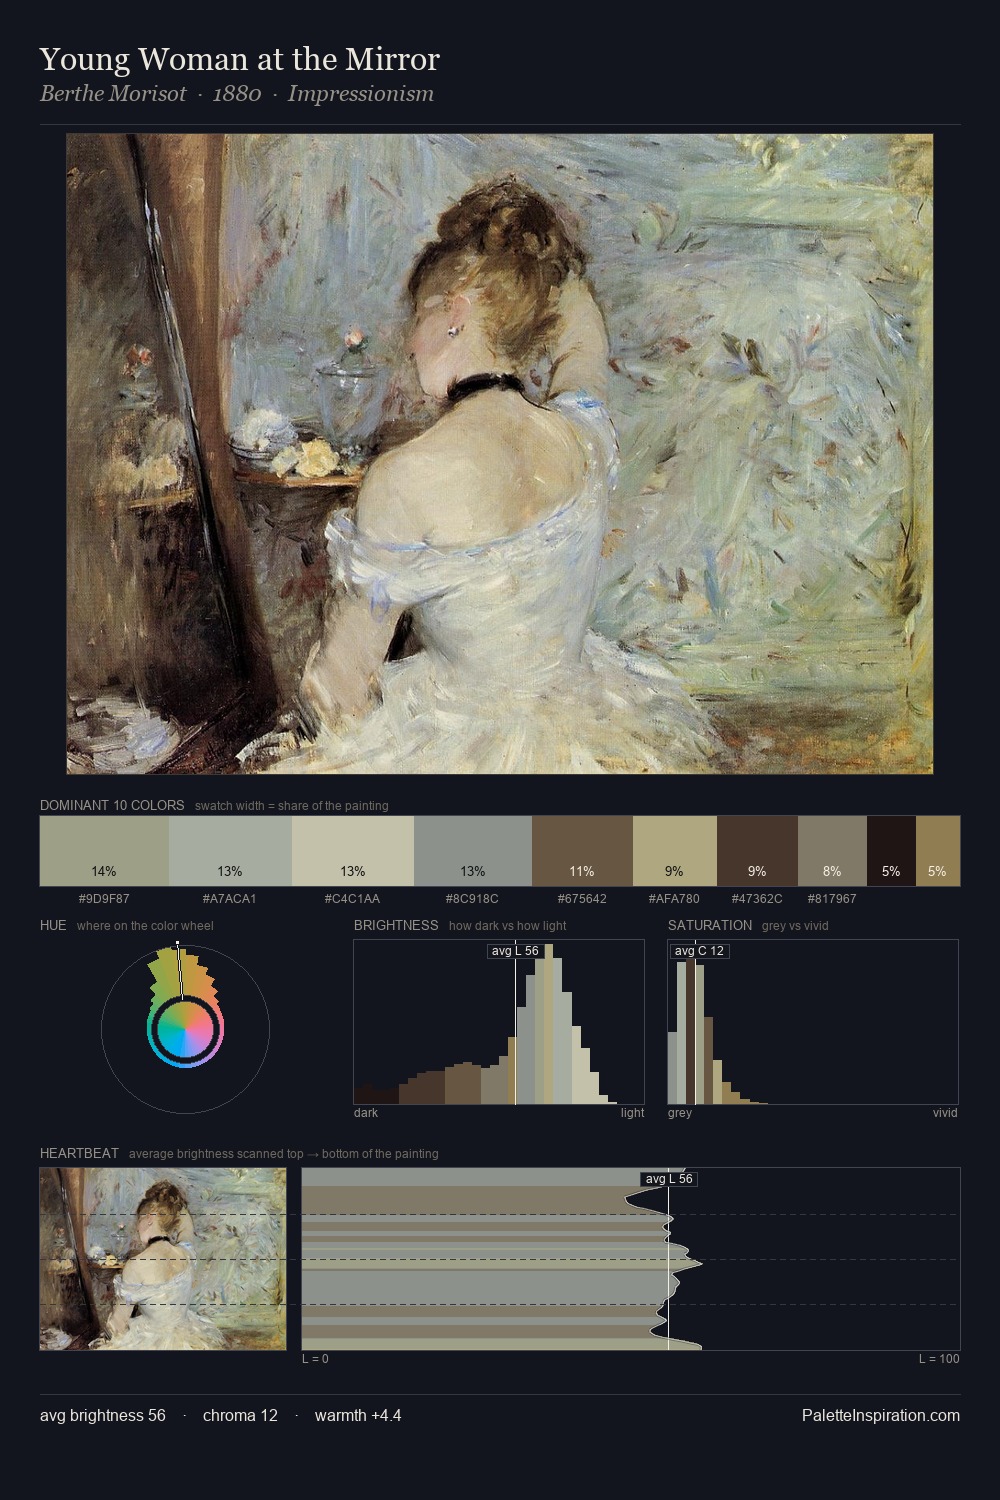Pick the grey 13% swatch above #8C918C

point(473,851)
